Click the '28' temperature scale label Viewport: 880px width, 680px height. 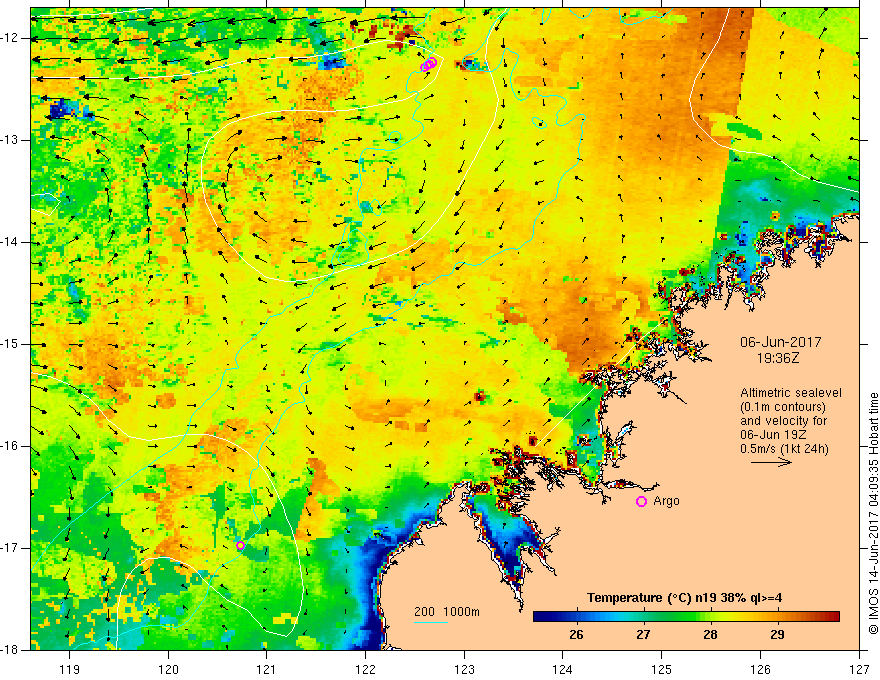pyautogui.click(x=711, y=635)
